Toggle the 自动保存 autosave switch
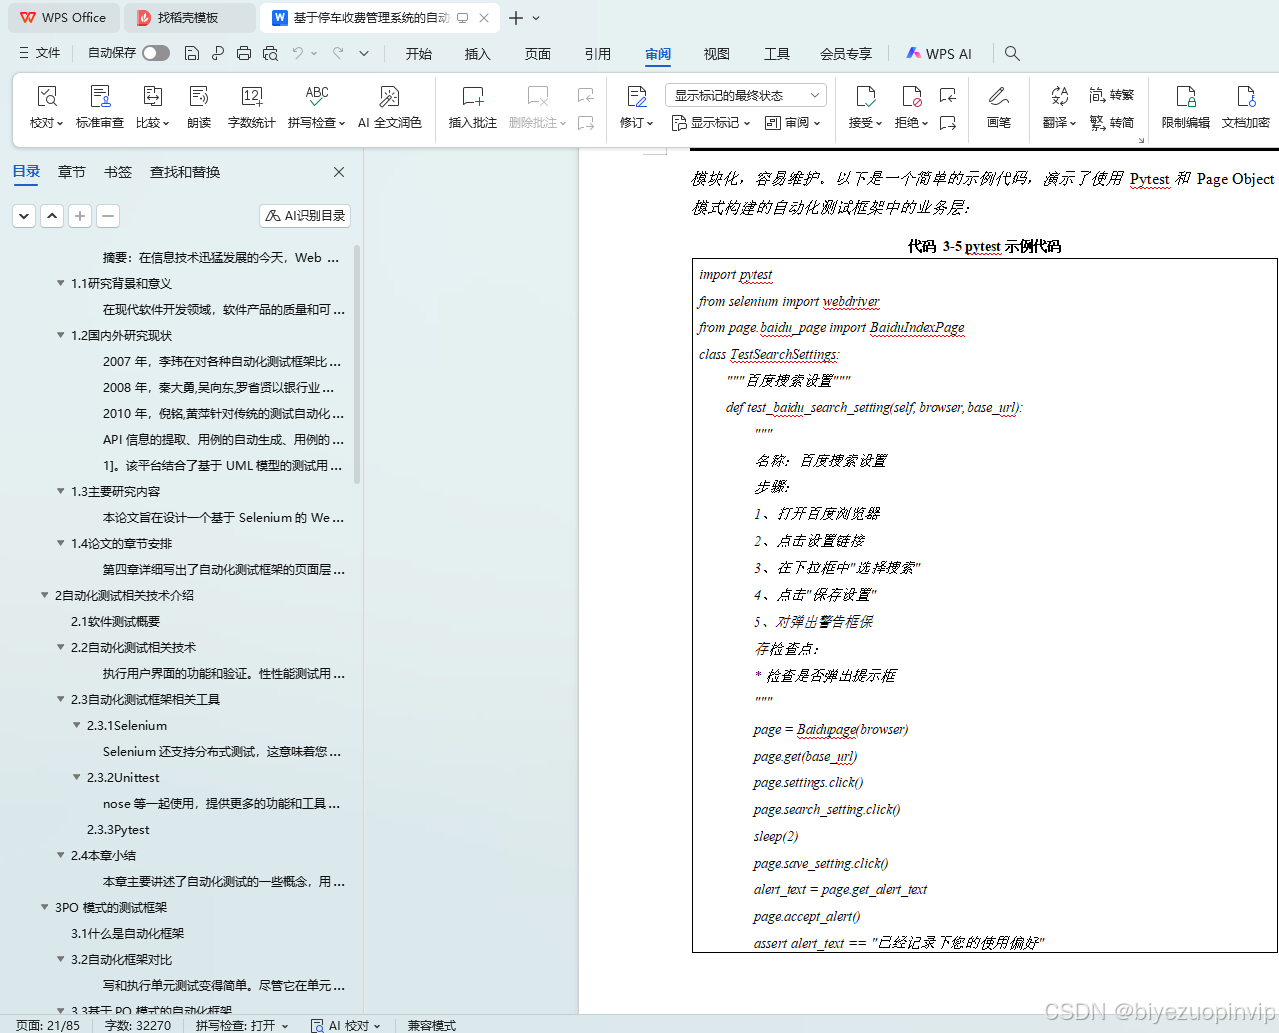The height and width of the screenshot is (1033, 1279). 156,52
